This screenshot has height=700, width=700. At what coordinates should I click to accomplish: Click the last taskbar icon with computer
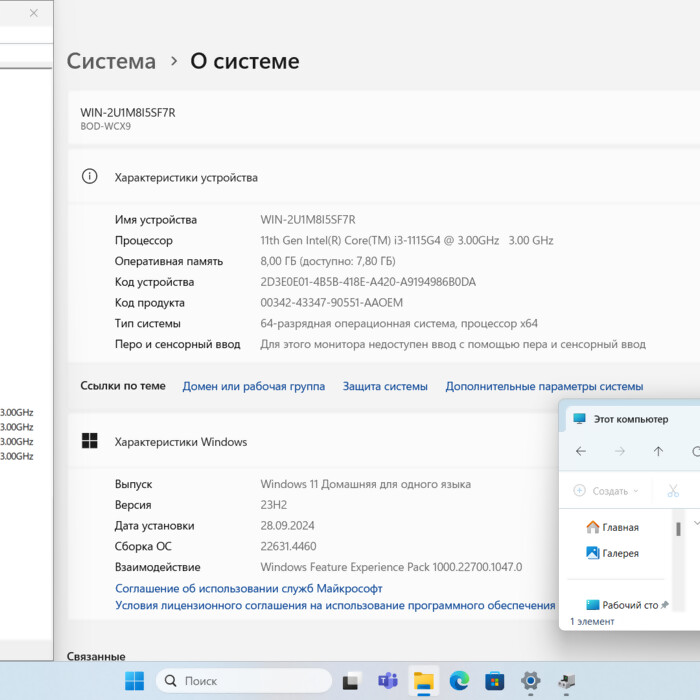point(566,681)
